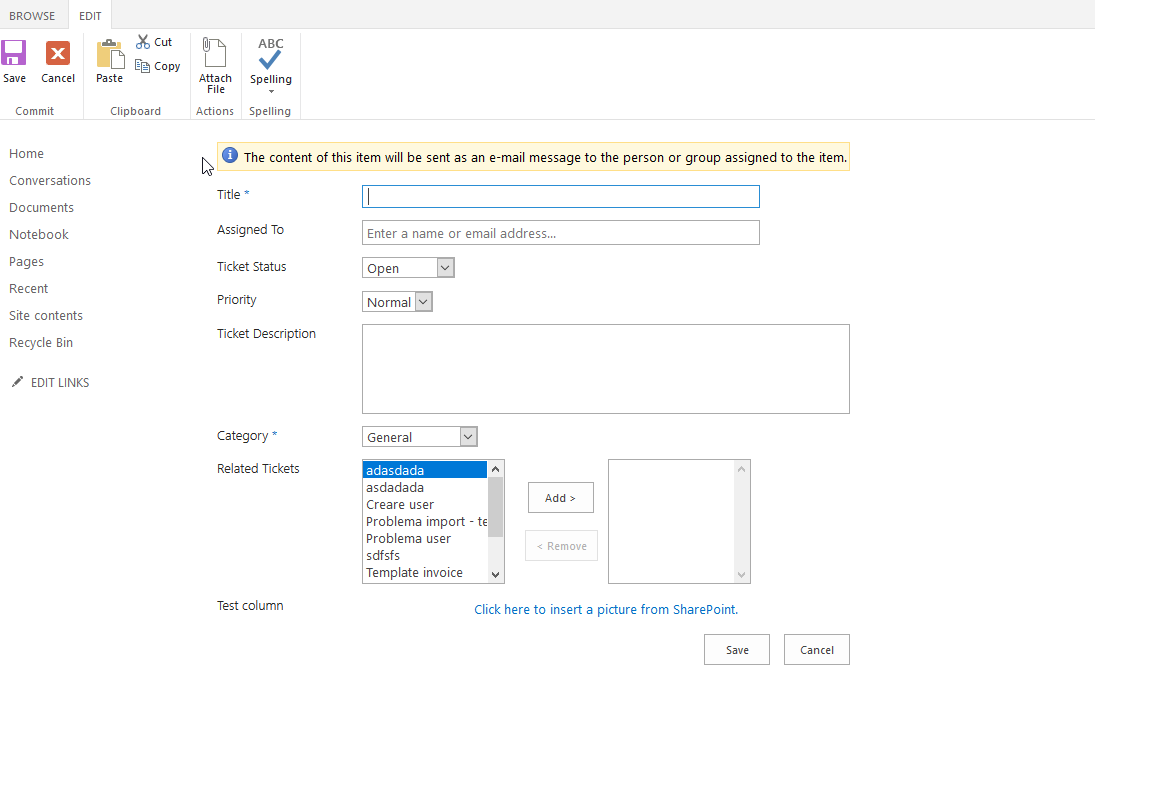Screen dimensions: 1152x810
Task: Expand the Category dropdown showing General
Action: tap(420, 437)
